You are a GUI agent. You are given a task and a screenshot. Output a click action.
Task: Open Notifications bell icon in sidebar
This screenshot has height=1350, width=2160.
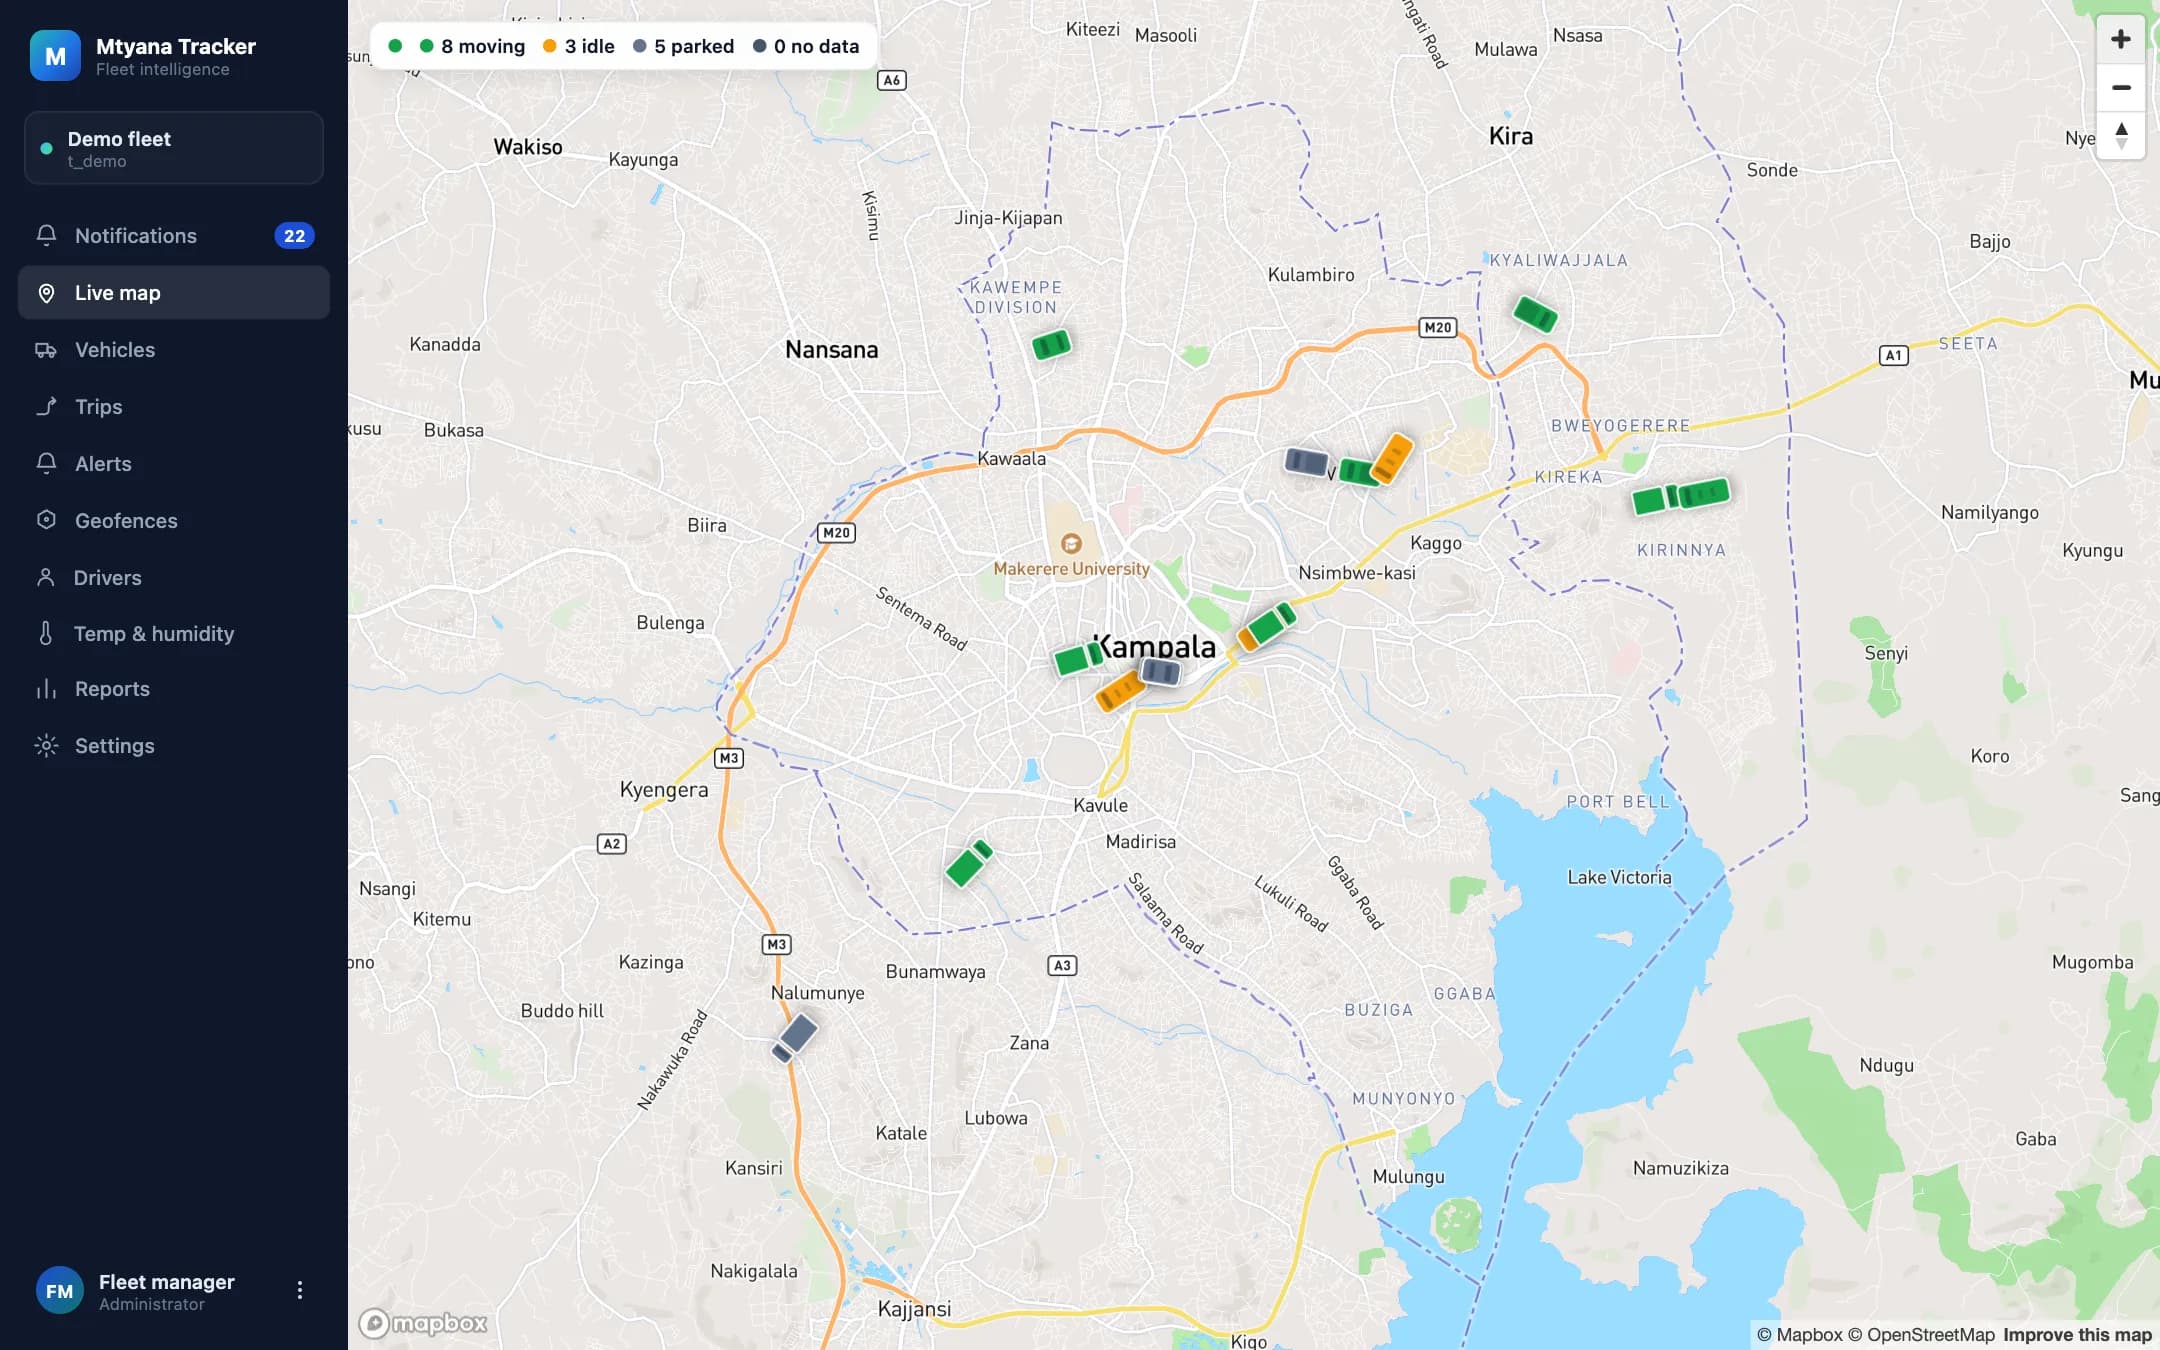pos(46,235)
